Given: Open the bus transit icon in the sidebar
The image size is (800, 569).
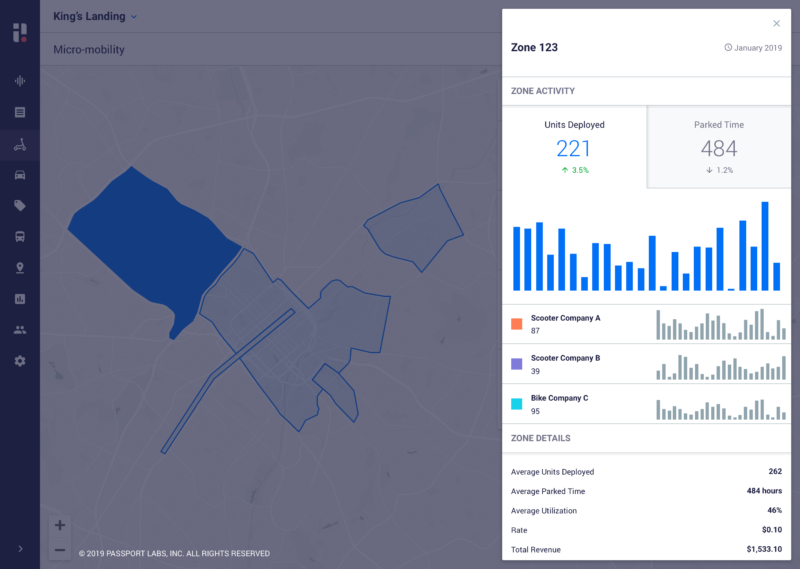Looking at the screenshot, I should point(20,237).
